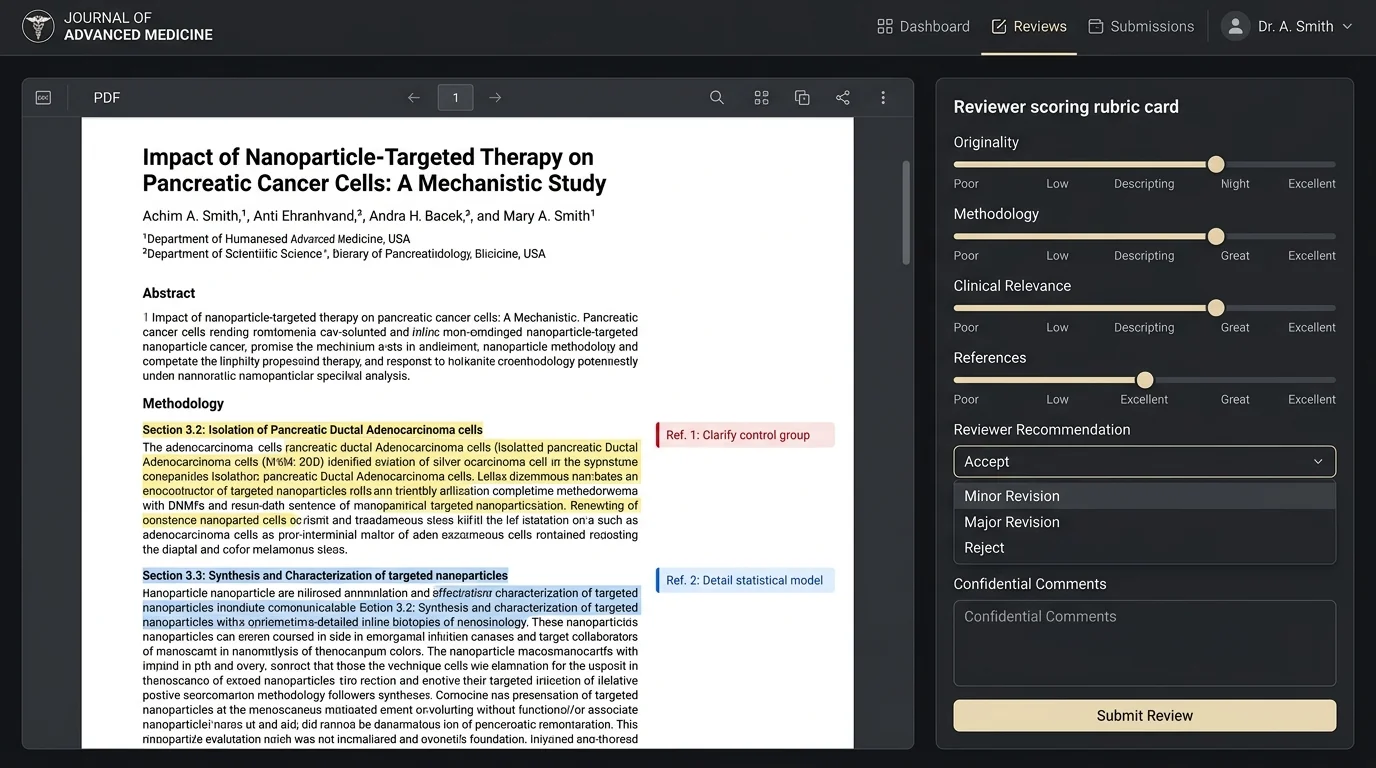
Task: Open the Dashboard tab
Action: (x=923, y=27)
